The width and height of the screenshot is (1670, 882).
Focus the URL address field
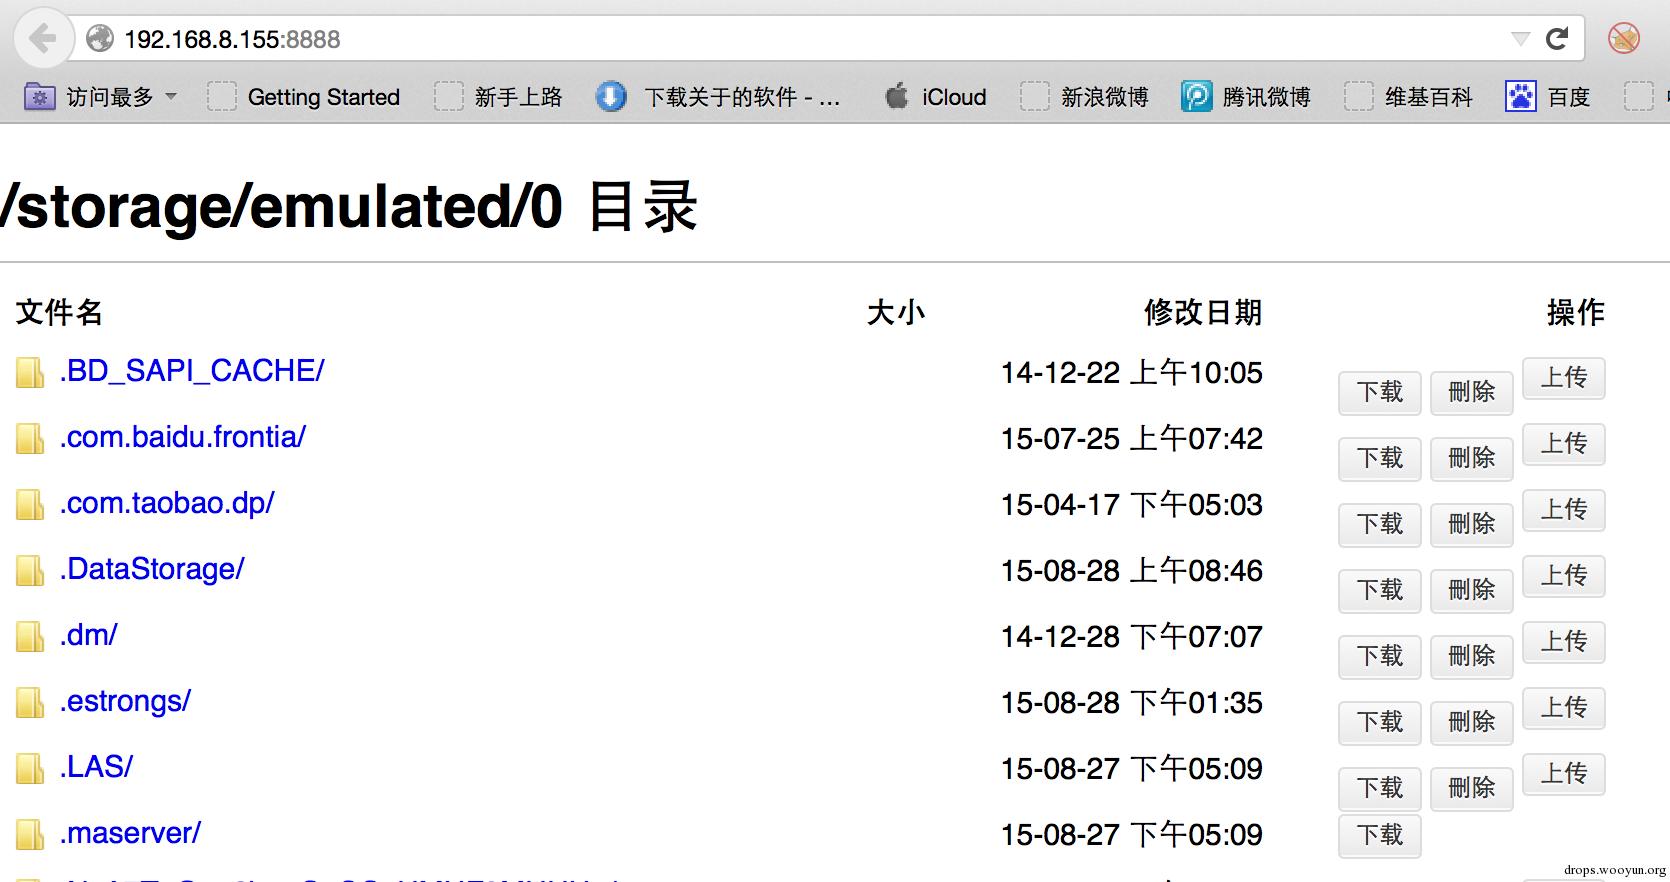coord(800,39)
